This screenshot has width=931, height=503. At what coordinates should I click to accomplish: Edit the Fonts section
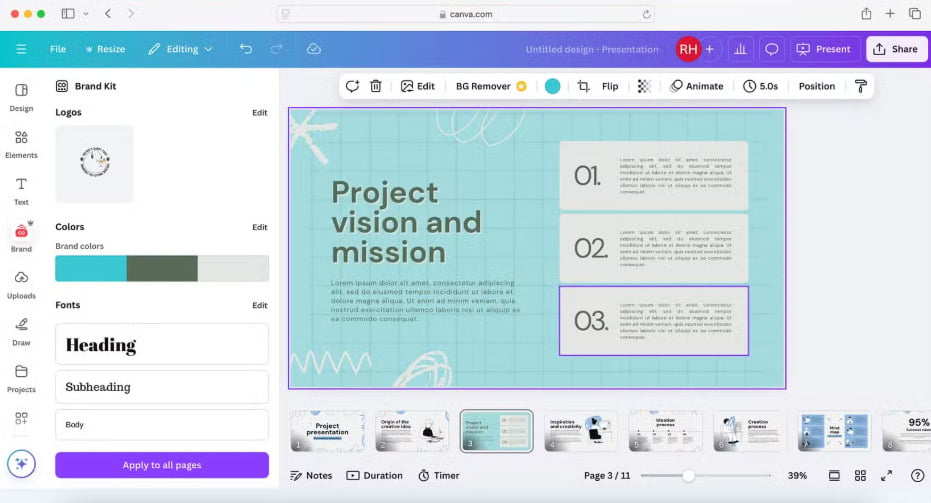point(259,305)
